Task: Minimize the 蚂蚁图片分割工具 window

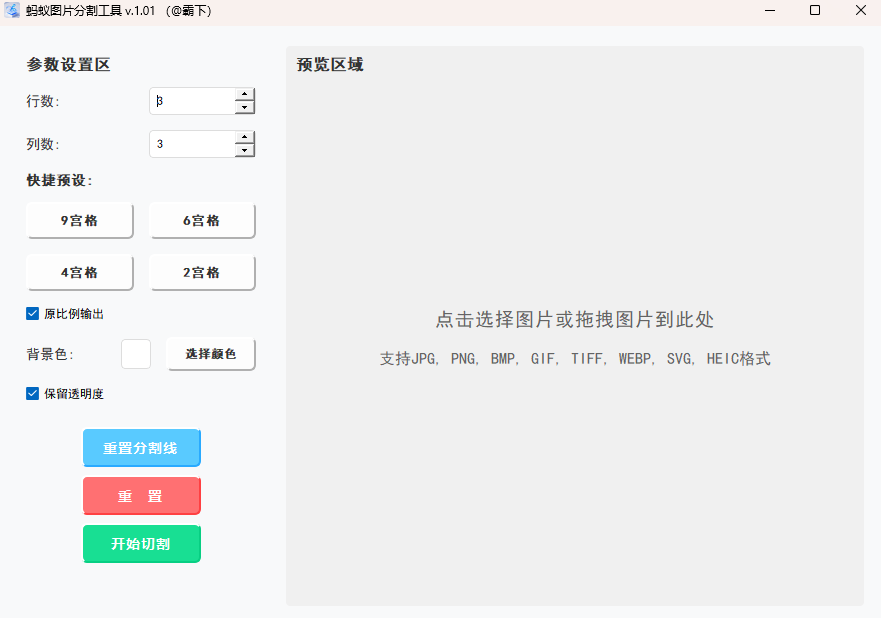Action: coord(770,11)
